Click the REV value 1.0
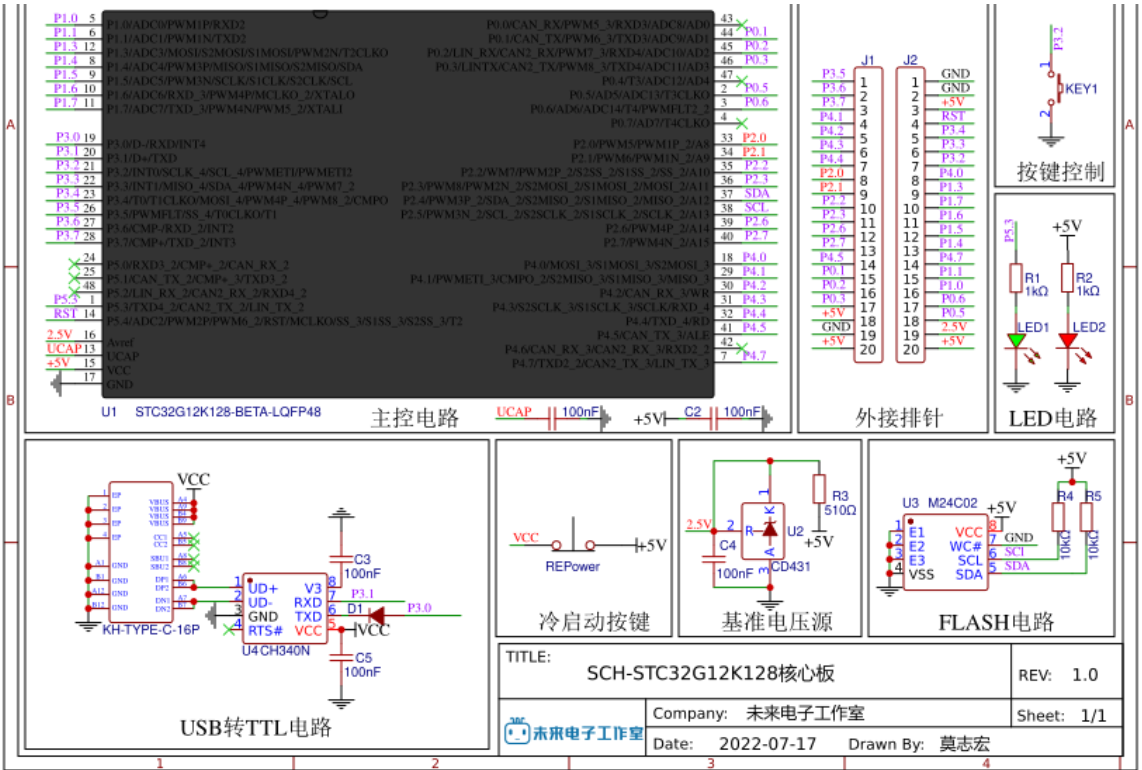Viewport: 1142px width, 770px height. 1084,675
